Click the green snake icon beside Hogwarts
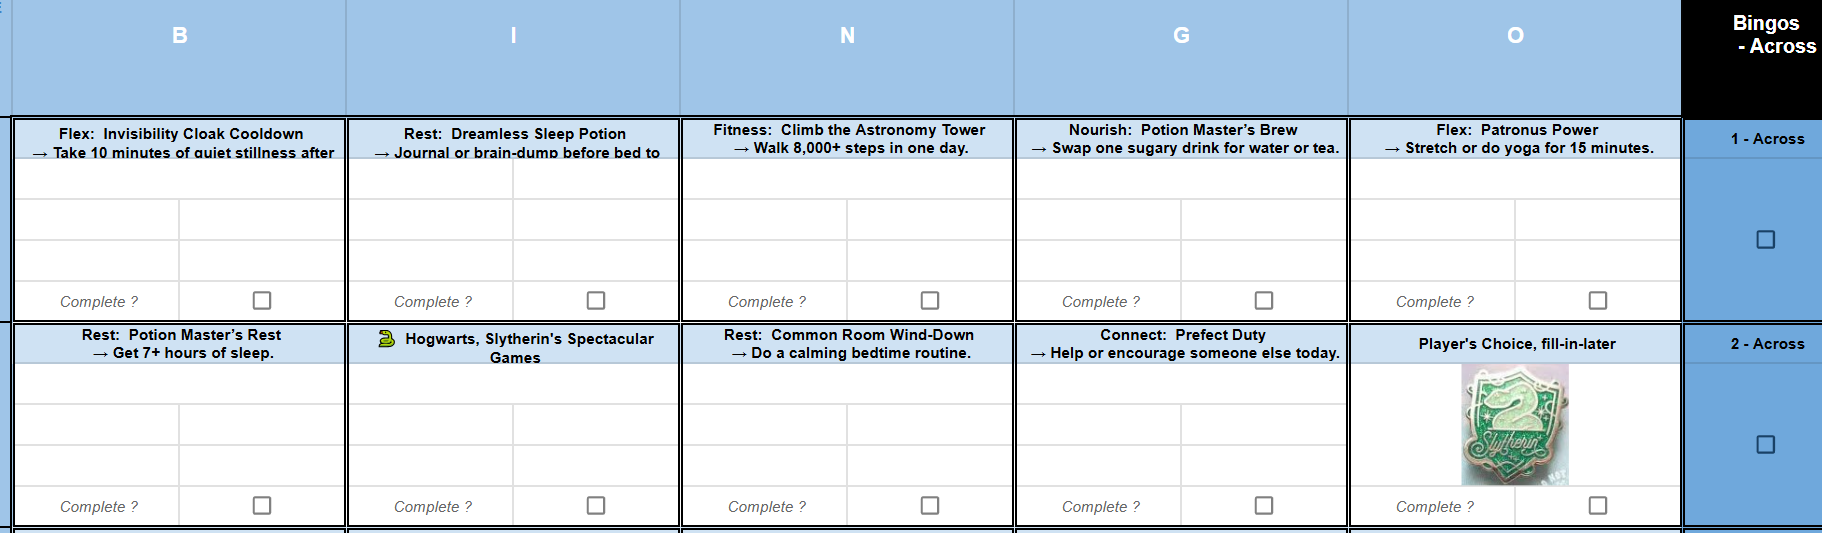This screenshot has height=533, width=1822. point(387,339)
